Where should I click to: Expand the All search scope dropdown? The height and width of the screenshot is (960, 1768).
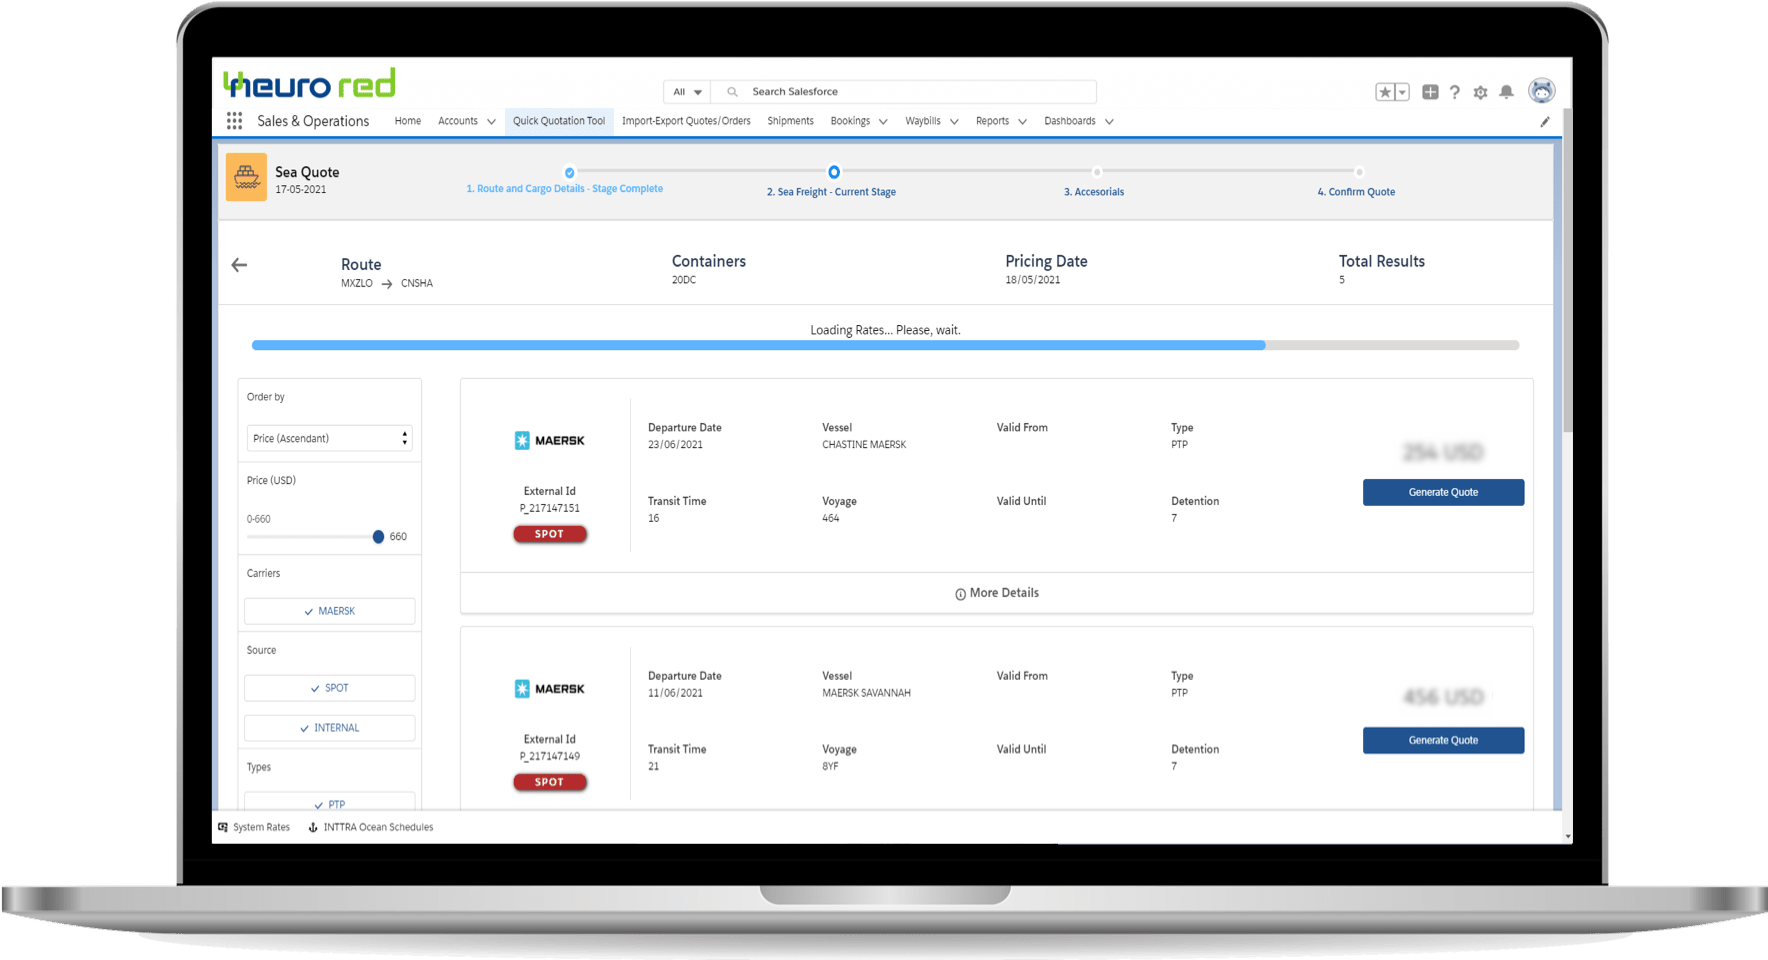click(x=687, y=92)
